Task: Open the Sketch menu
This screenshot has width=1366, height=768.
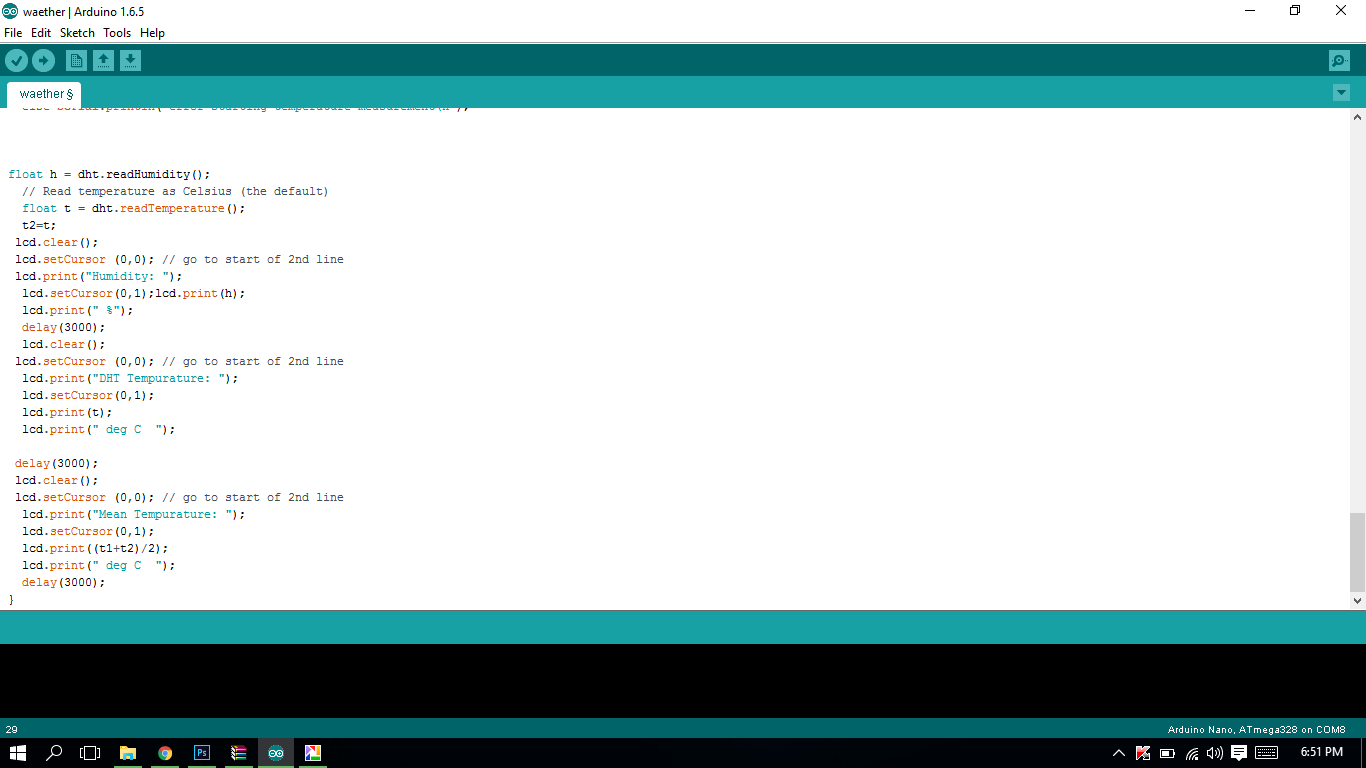Action: (x=77, y=33)
